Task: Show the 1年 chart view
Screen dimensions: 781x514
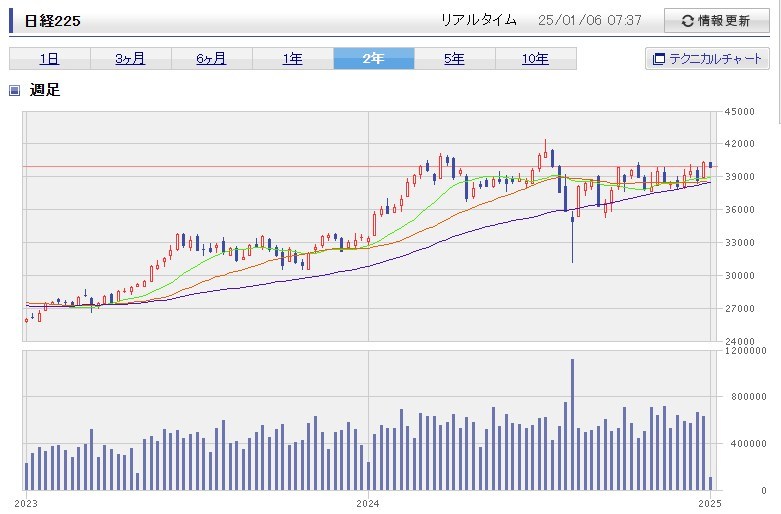Action: 292,59
